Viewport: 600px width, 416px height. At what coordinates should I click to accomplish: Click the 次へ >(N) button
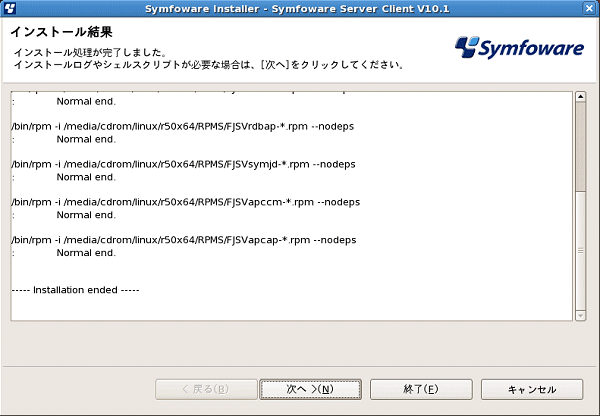(x=310, y=389)
